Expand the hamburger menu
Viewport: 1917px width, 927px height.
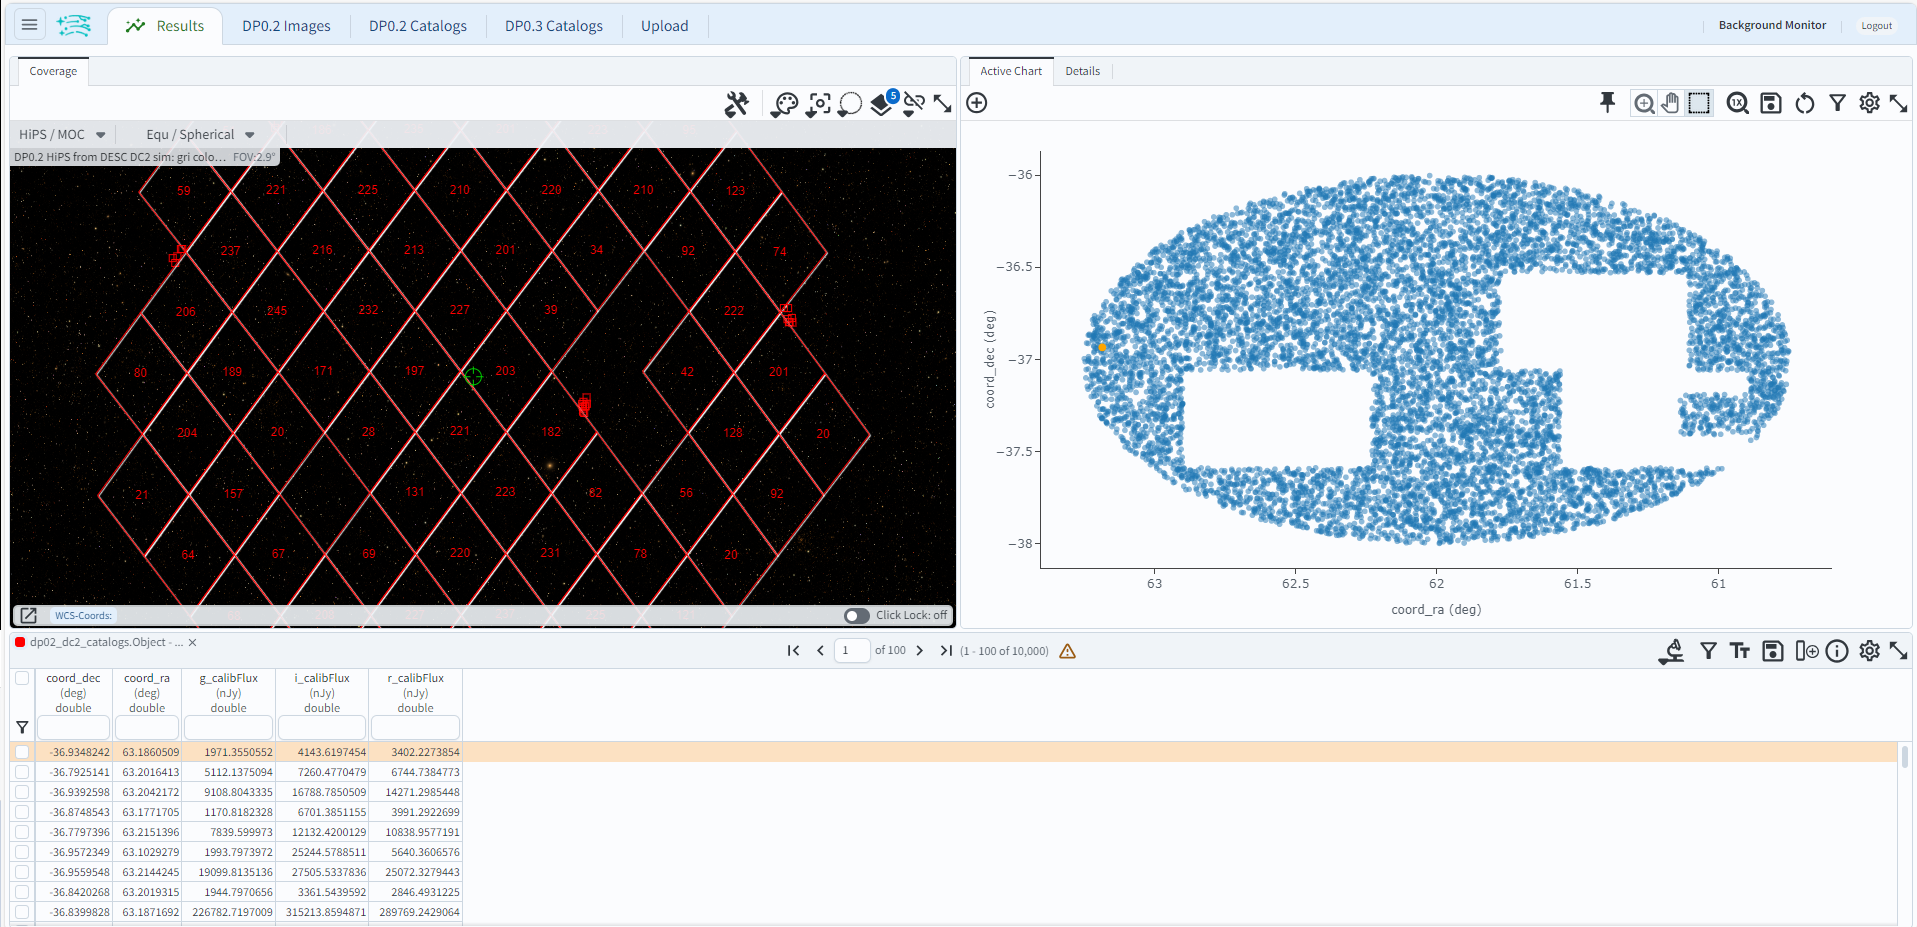tap(29, 24)
